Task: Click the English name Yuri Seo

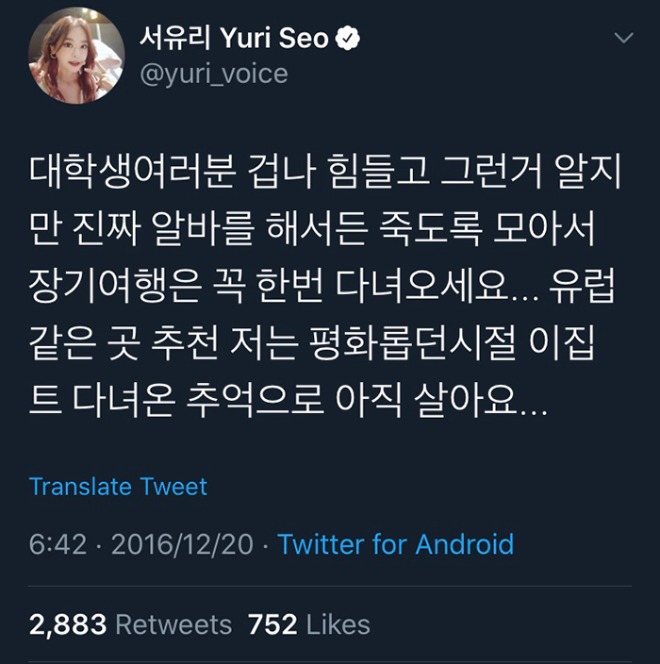Action: [274, 38]
